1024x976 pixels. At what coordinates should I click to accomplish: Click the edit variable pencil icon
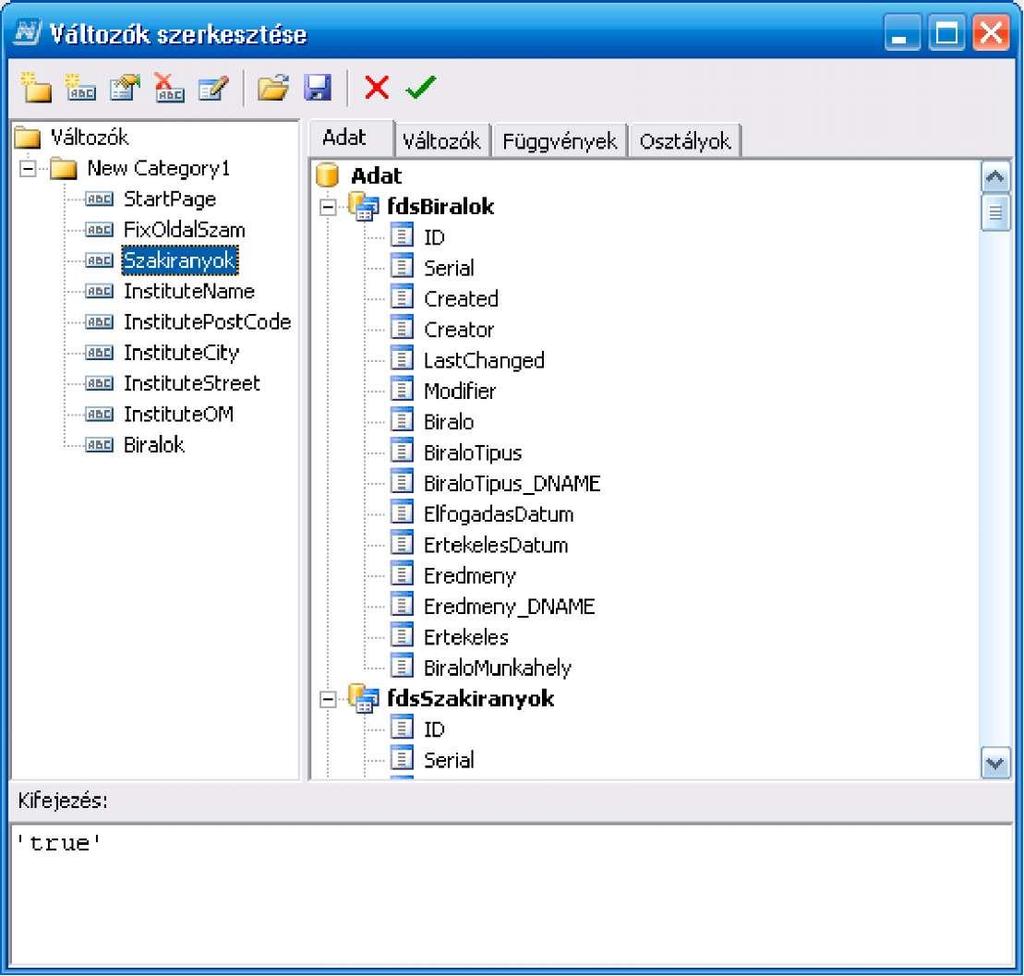[214, 88]
